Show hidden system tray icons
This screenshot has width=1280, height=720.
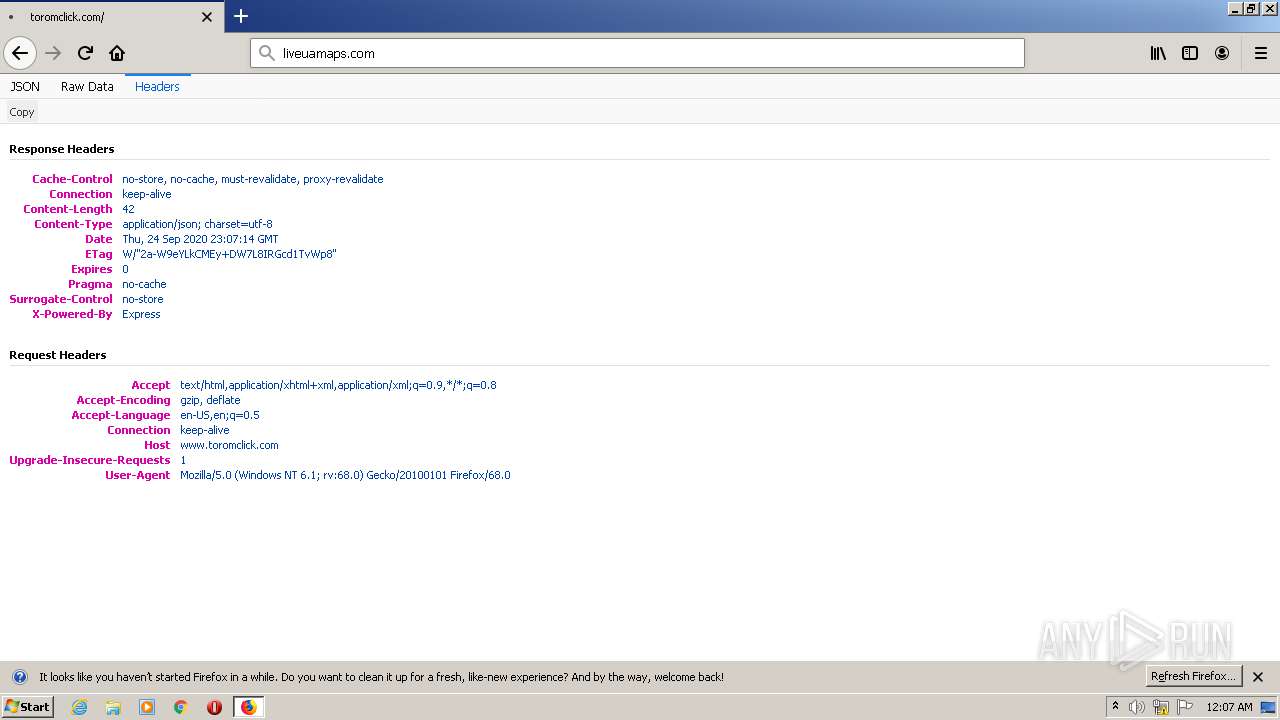point(1115,707)
